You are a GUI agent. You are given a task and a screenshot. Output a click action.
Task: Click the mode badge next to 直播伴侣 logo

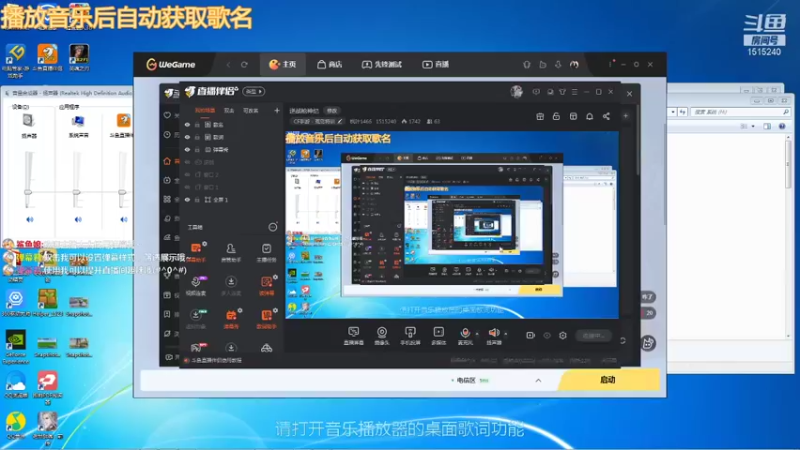click(x=254, y=91)
